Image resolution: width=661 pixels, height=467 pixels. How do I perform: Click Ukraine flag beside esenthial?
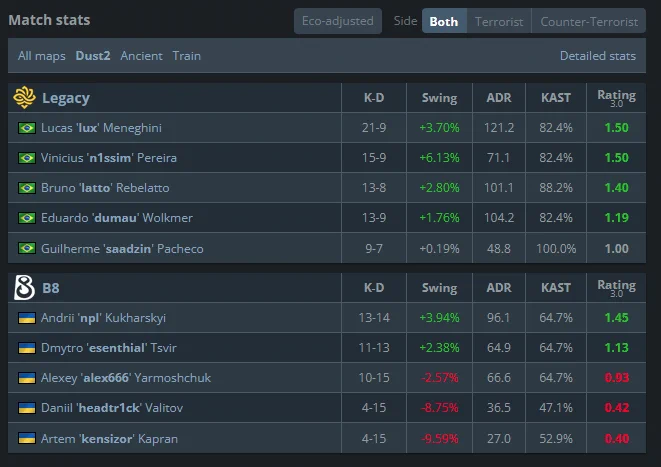(27, 348)
